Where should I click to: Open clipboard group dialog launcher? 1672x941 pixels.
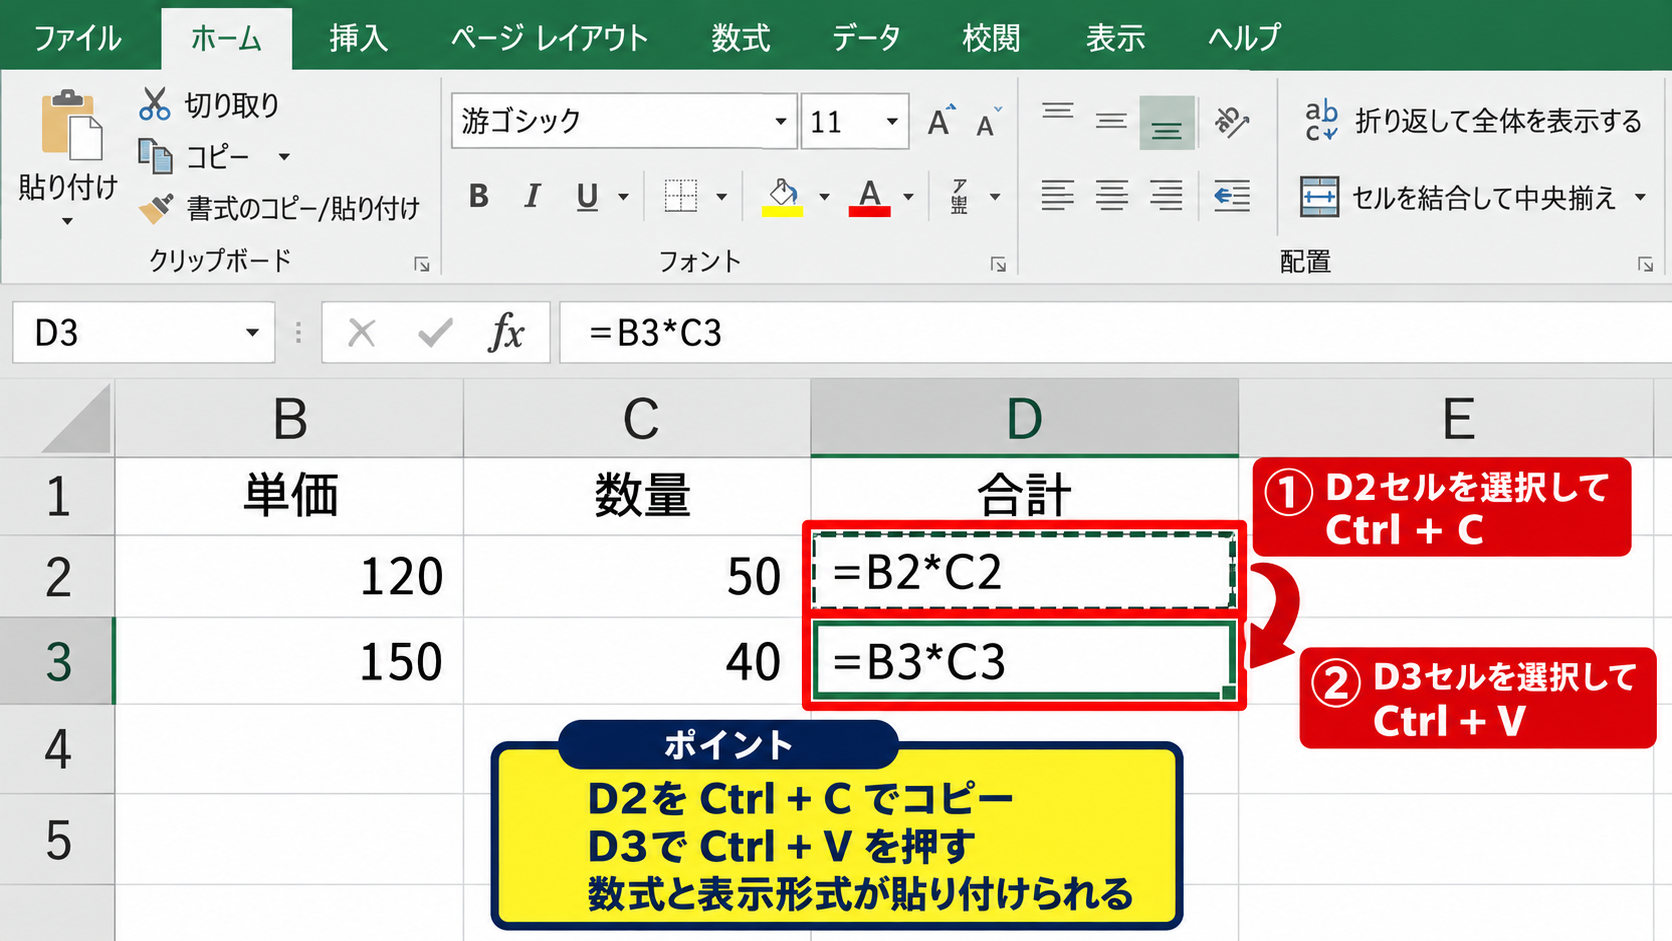422,264
